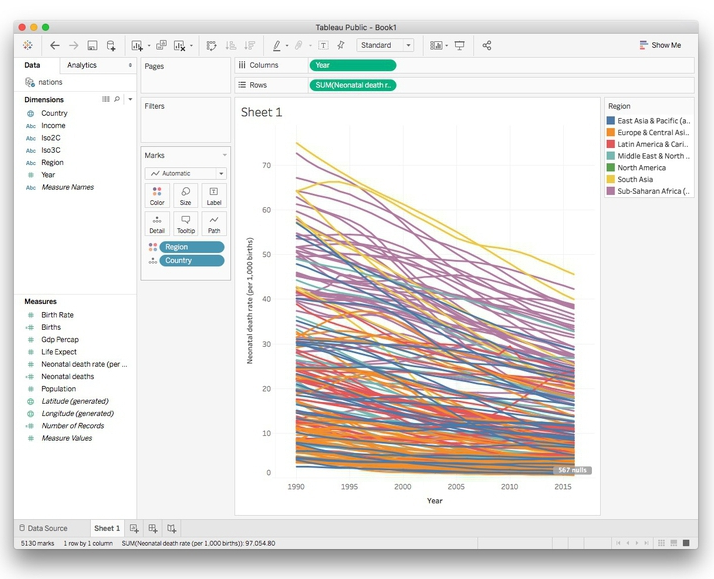Open the New Worksheet icon dropdown arrow
Viewport: 714px width, 579px height.
(x=149, y=46)
